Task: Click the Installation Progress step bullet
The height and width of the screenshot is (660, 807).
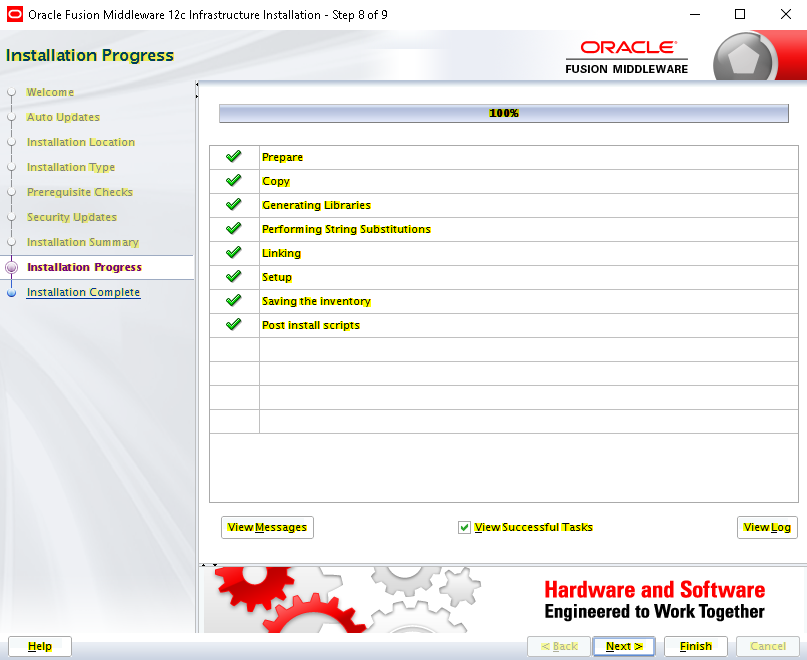Action: pyautogui.click(x=11, y=267)
